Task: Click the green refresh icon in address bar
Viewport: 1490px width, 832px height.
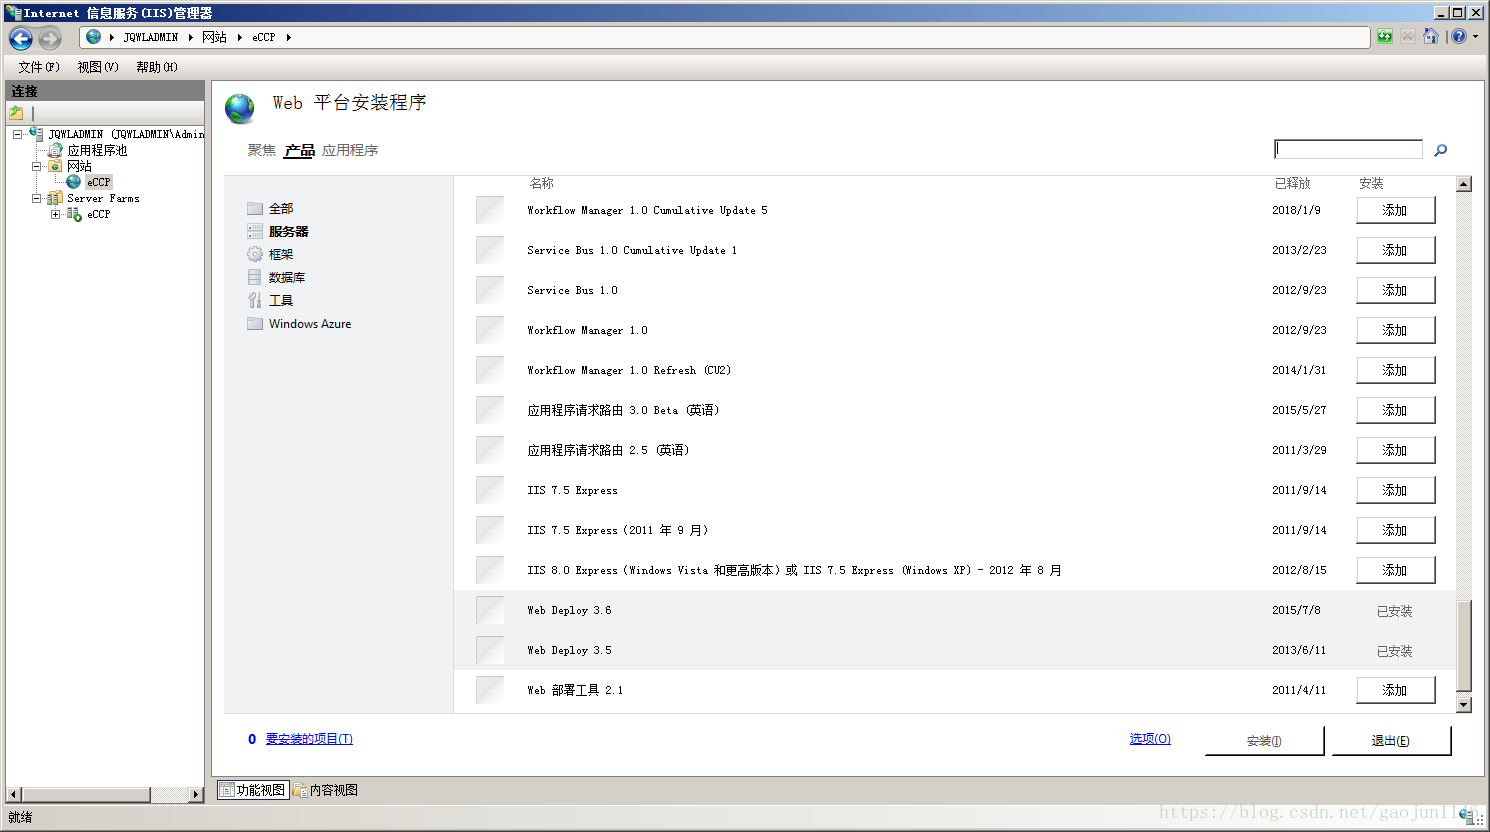Action: click(1384, 37)
